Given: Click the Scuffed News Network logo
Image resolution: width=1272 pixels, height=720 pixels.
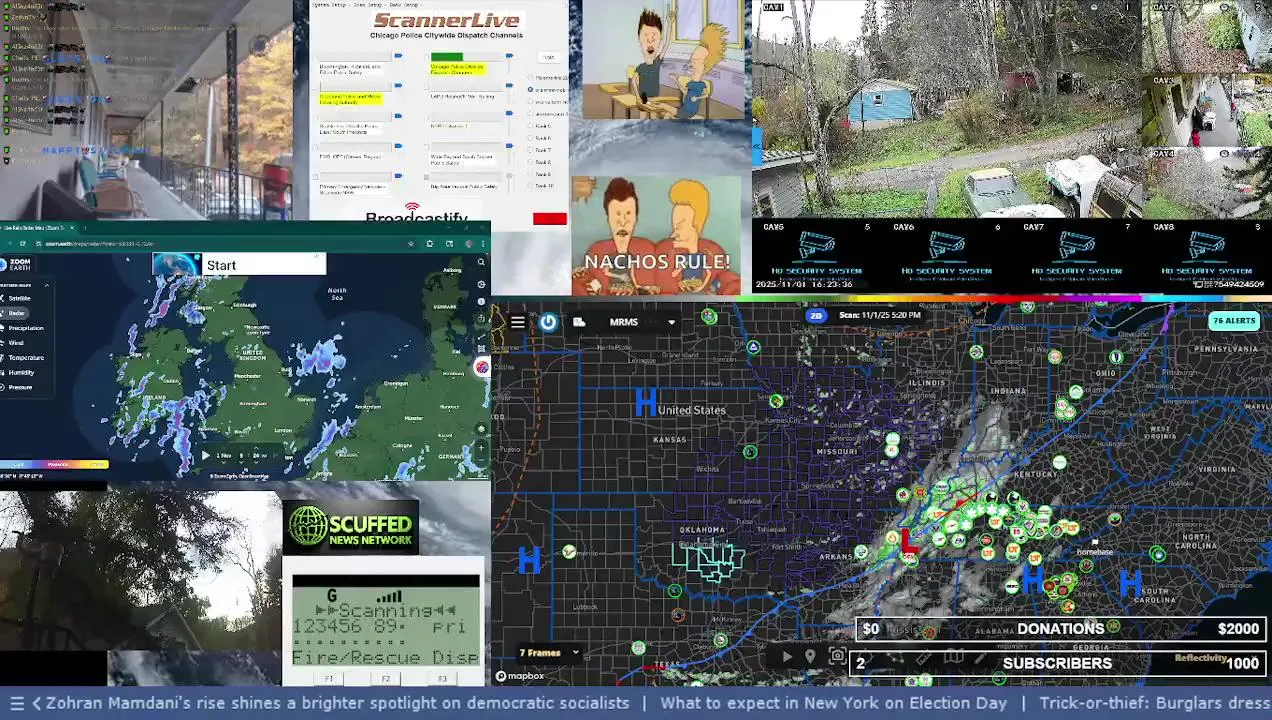Looking at the screenshot, I should tap(351, 528).
